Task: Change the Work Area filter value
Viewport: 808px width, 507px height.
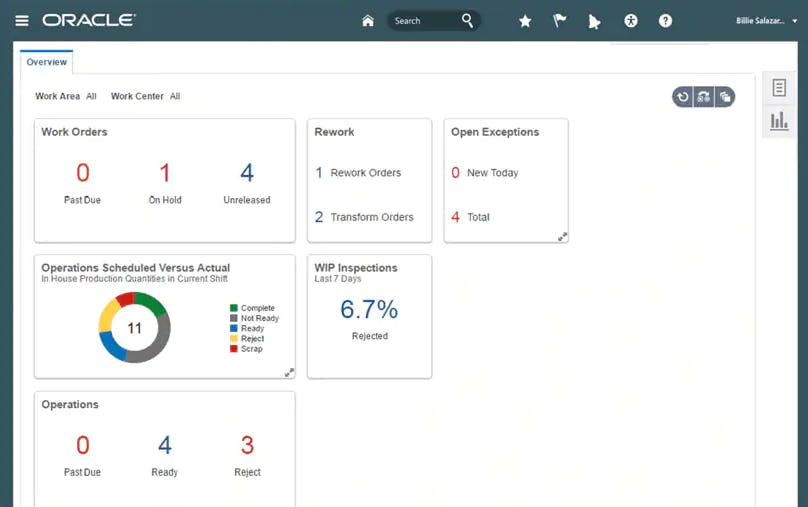Action: tap(91, 97)
